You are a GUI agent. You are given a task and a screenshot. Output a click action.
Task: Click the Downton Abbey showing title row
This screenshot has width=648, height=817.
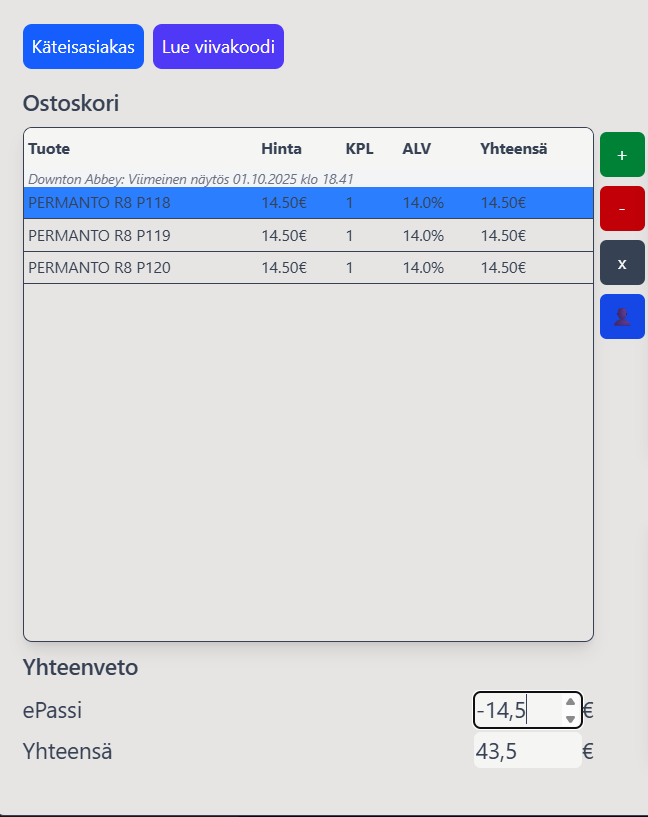[190, 179]
